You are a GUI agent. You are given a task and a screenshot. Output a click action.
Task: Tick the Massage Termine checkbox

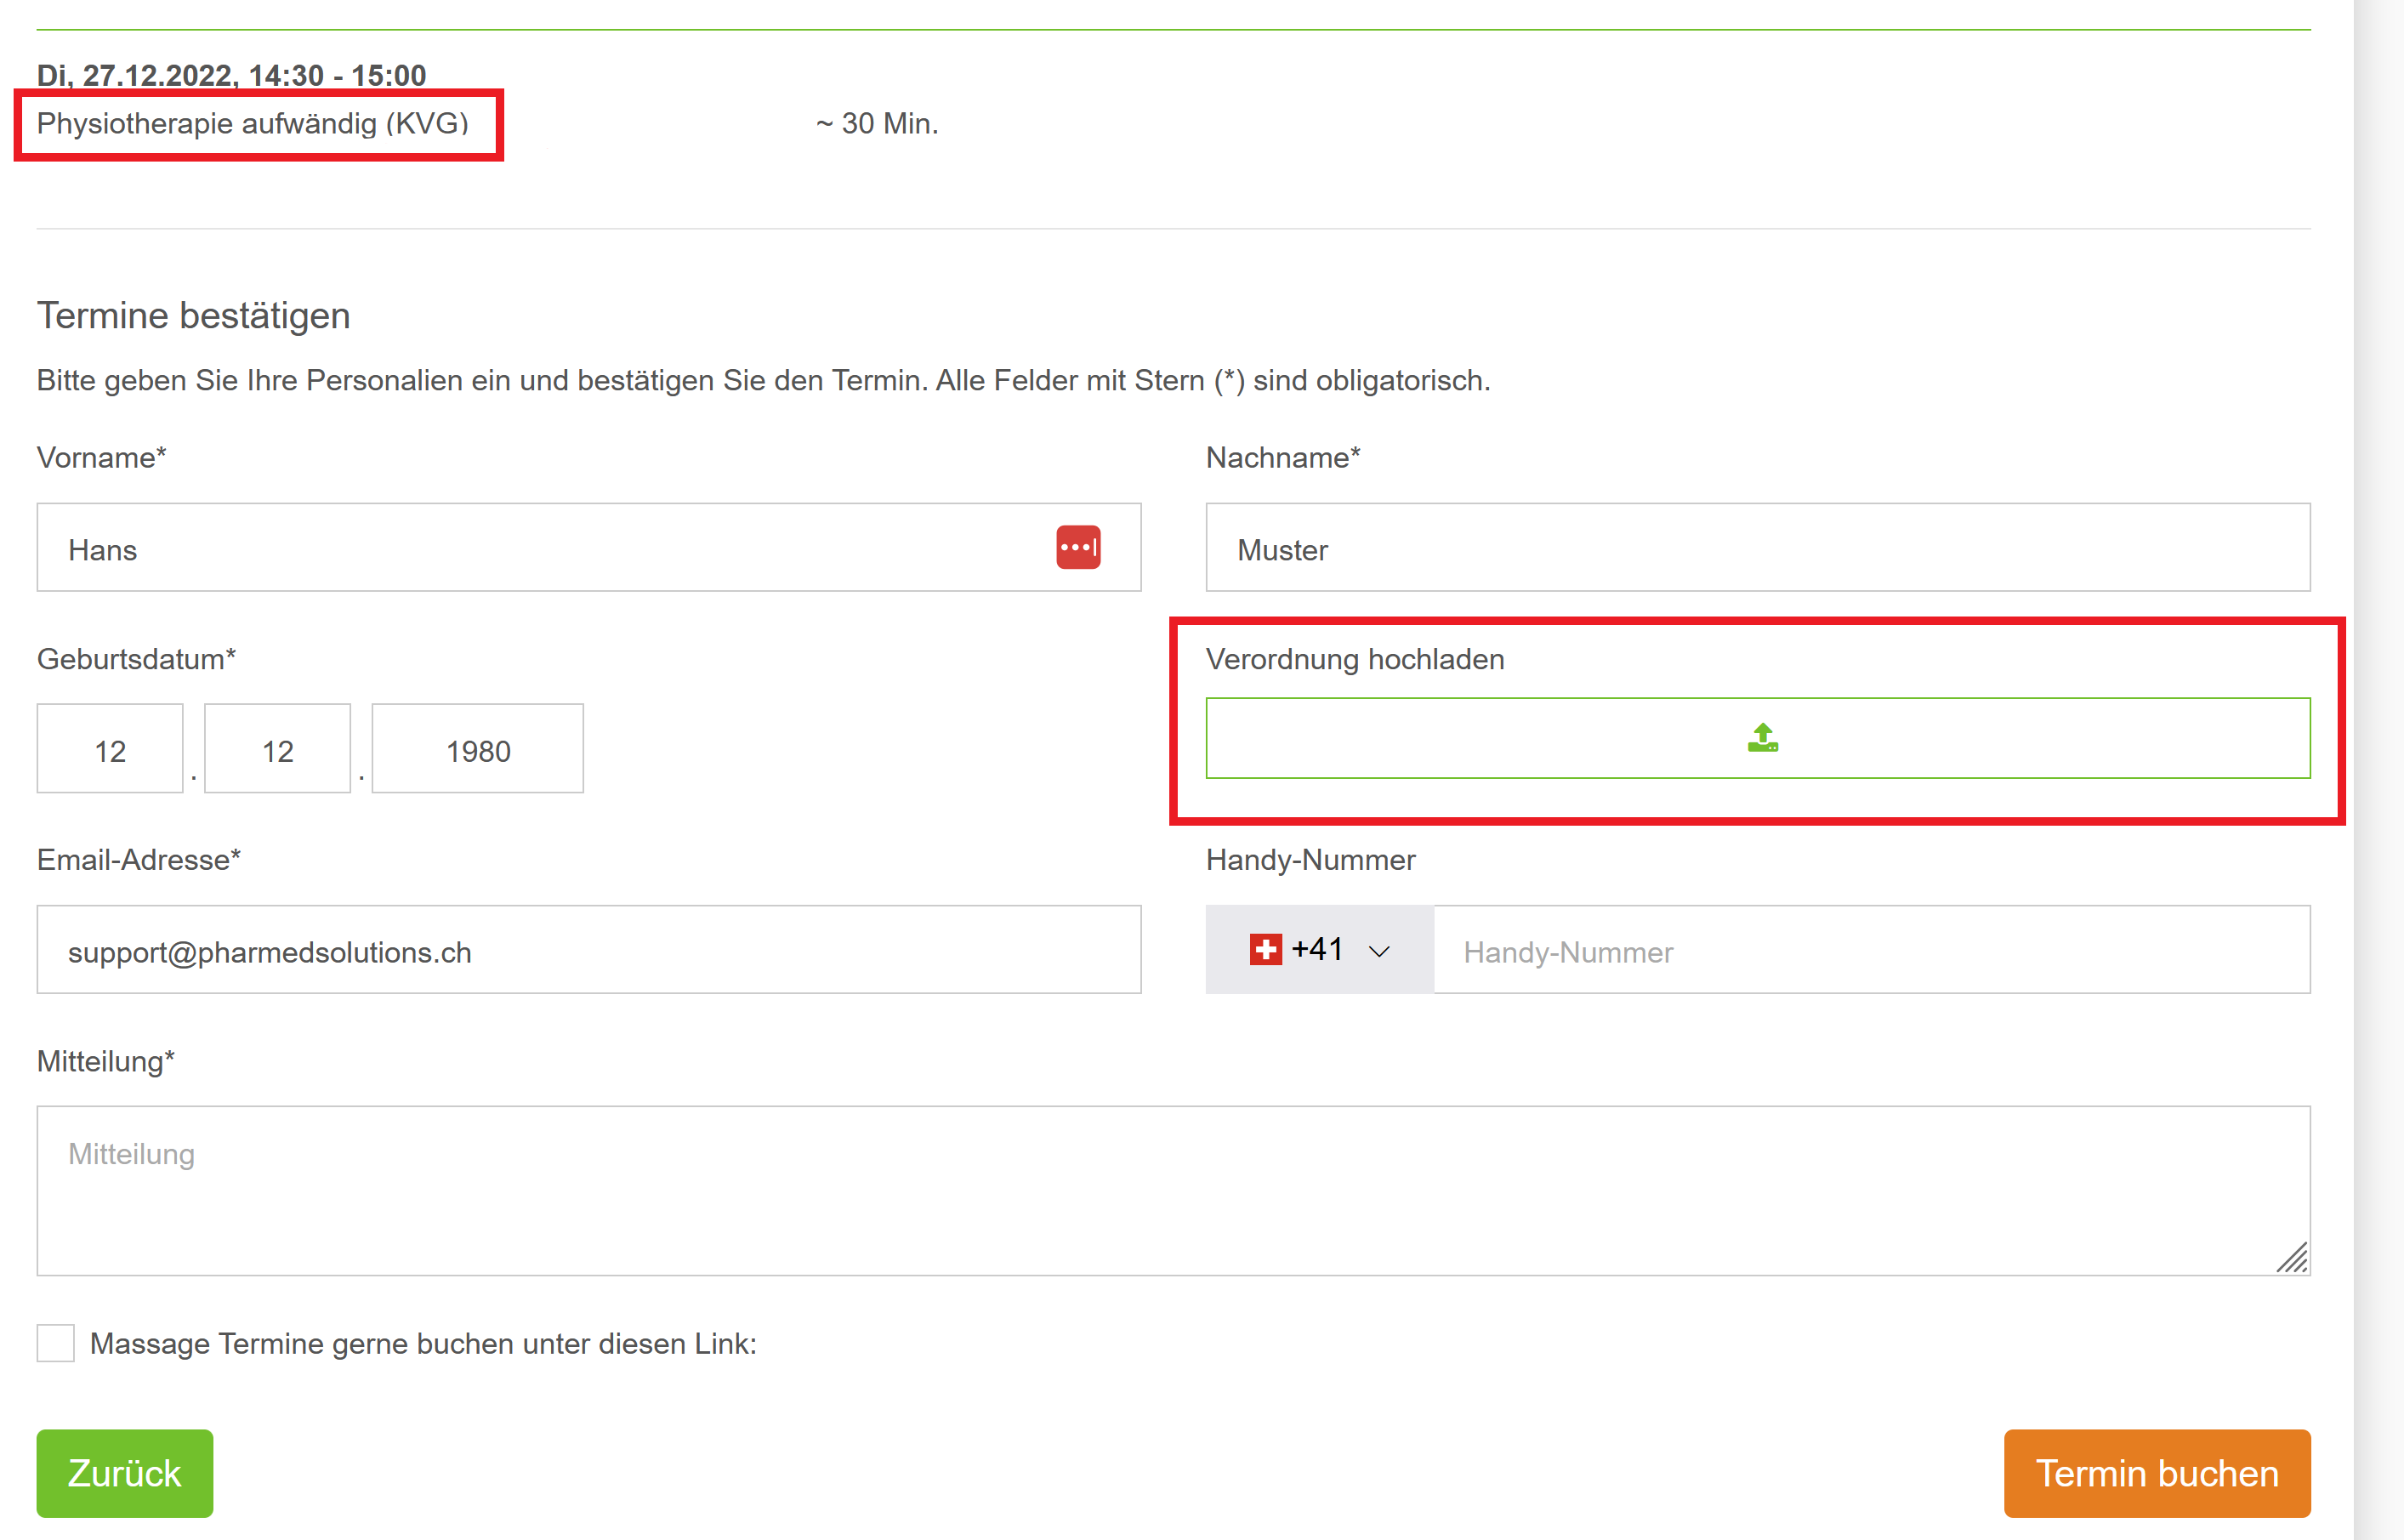click(x=56, y=1343)
